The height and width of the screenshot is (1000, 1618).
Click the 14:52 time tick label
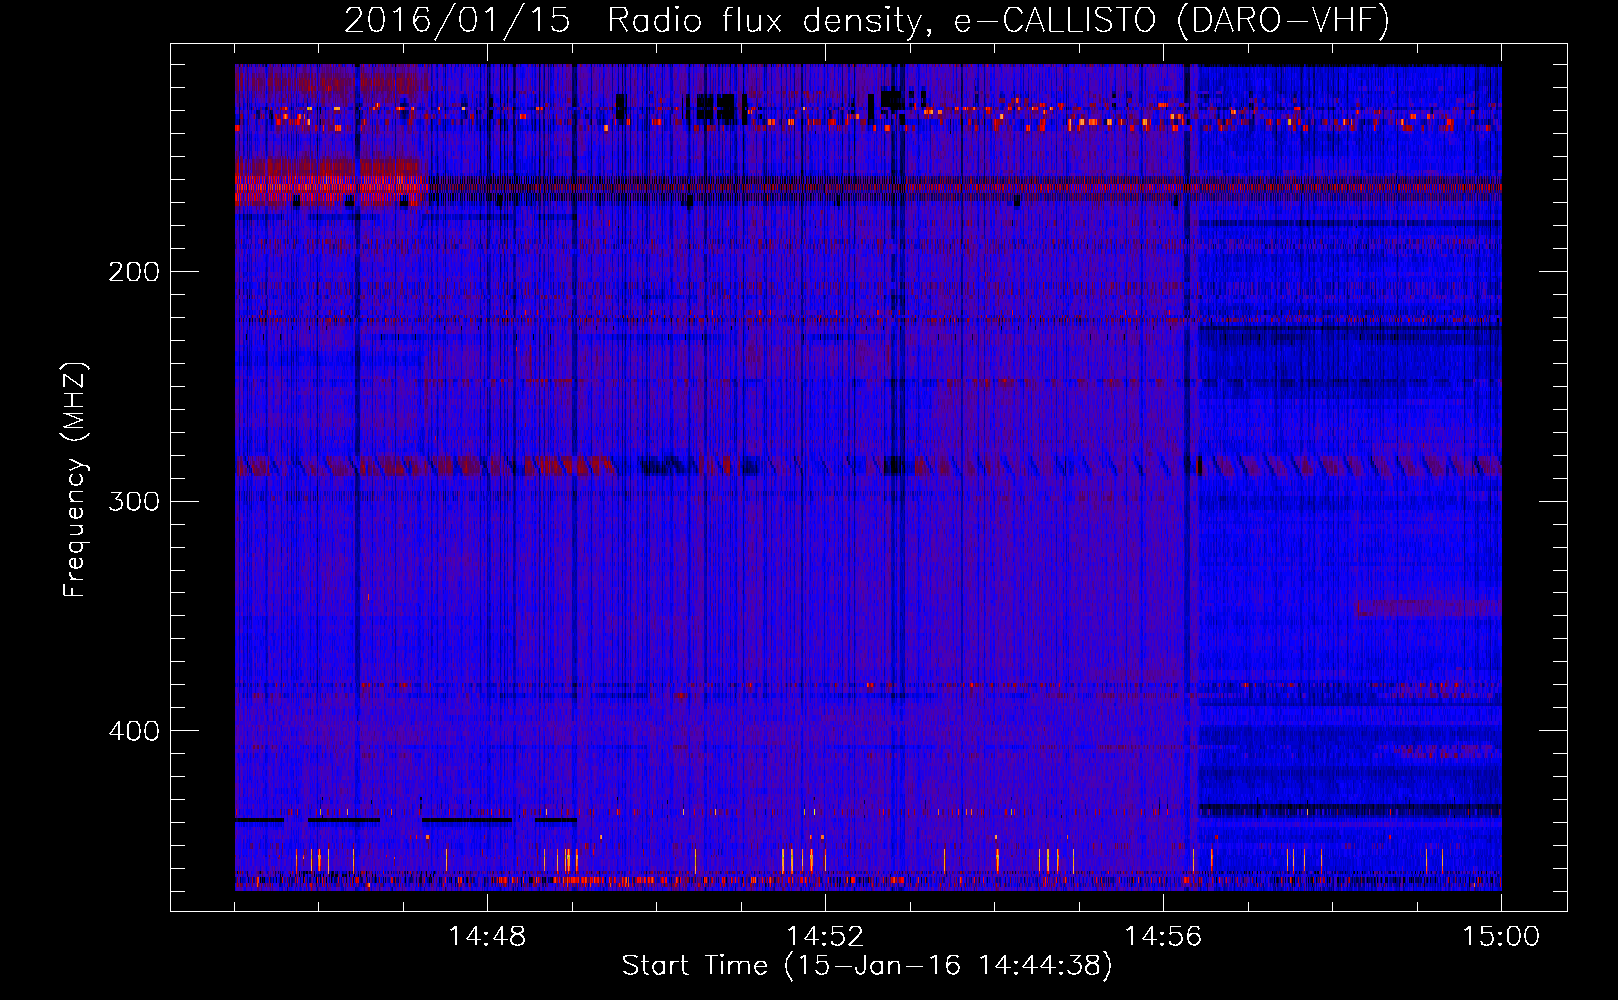(x=825, y=937)
